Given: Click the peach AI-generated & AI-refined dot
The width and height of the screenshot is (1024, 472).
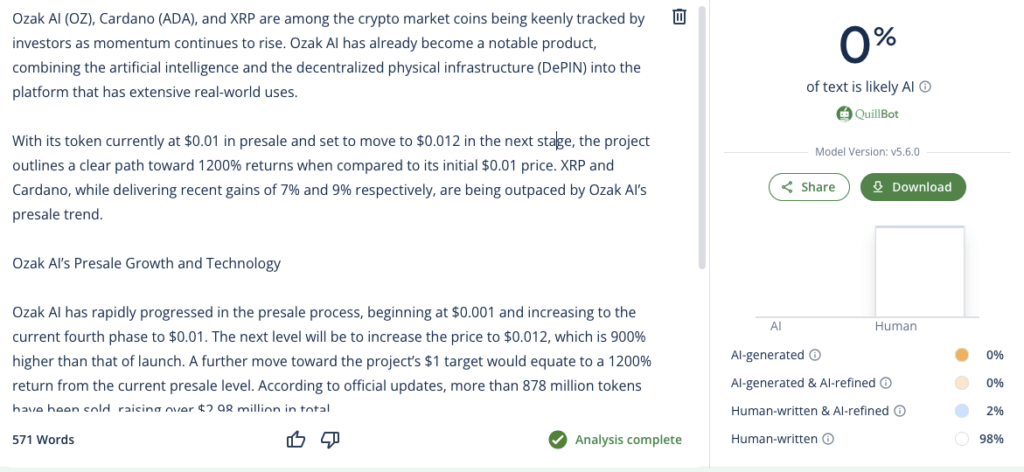Looking at the screenshot, I should click(962, 383).
